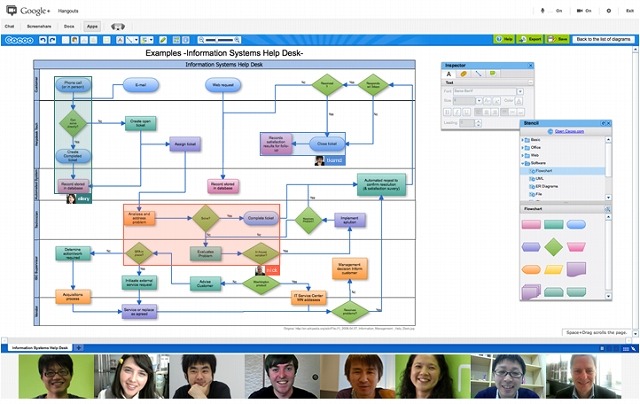Open the Font dropdown in Inspector
This screenshot has width=640, height=404.
click(520, 91)
